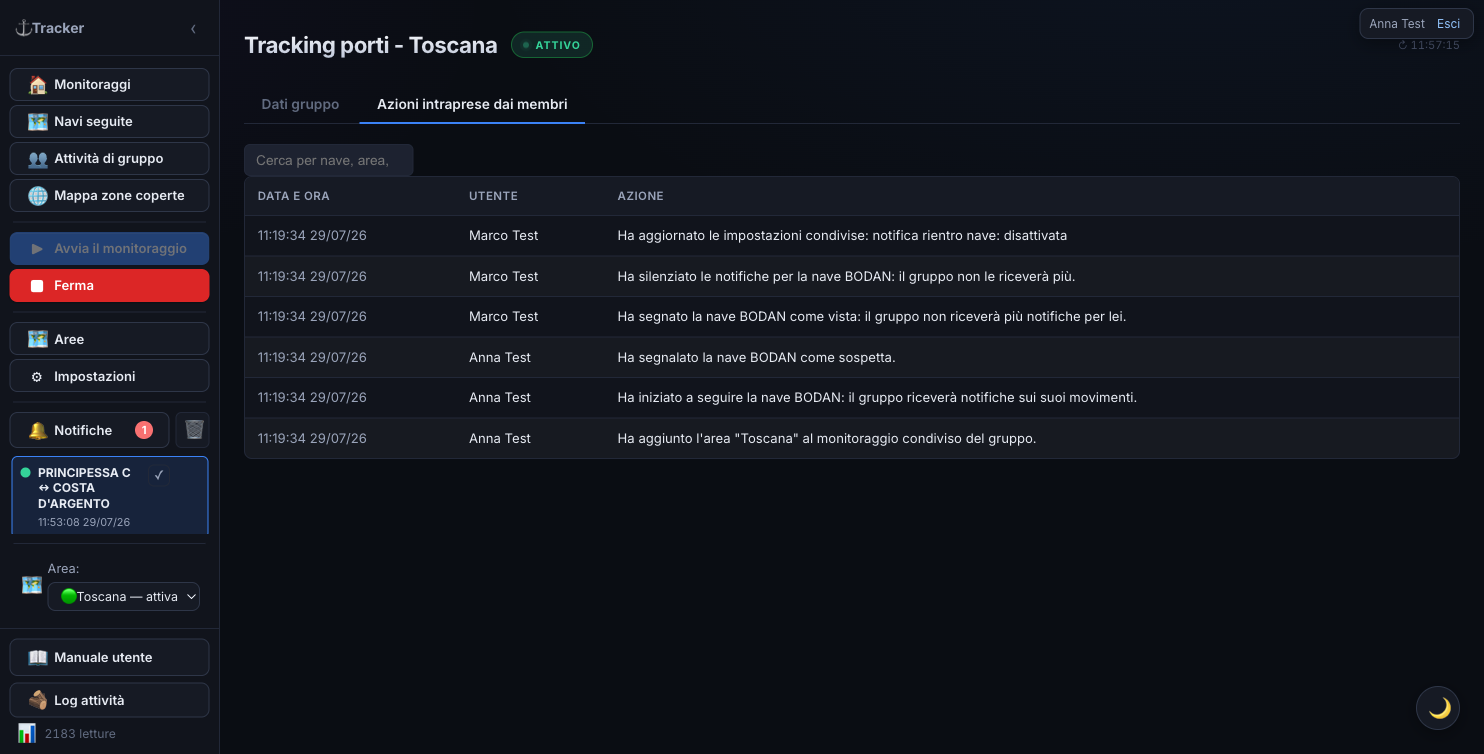This screenshot has width=1484, height=754.
Task: Click the anchor Tracker logo
Action: pos(50,28)
